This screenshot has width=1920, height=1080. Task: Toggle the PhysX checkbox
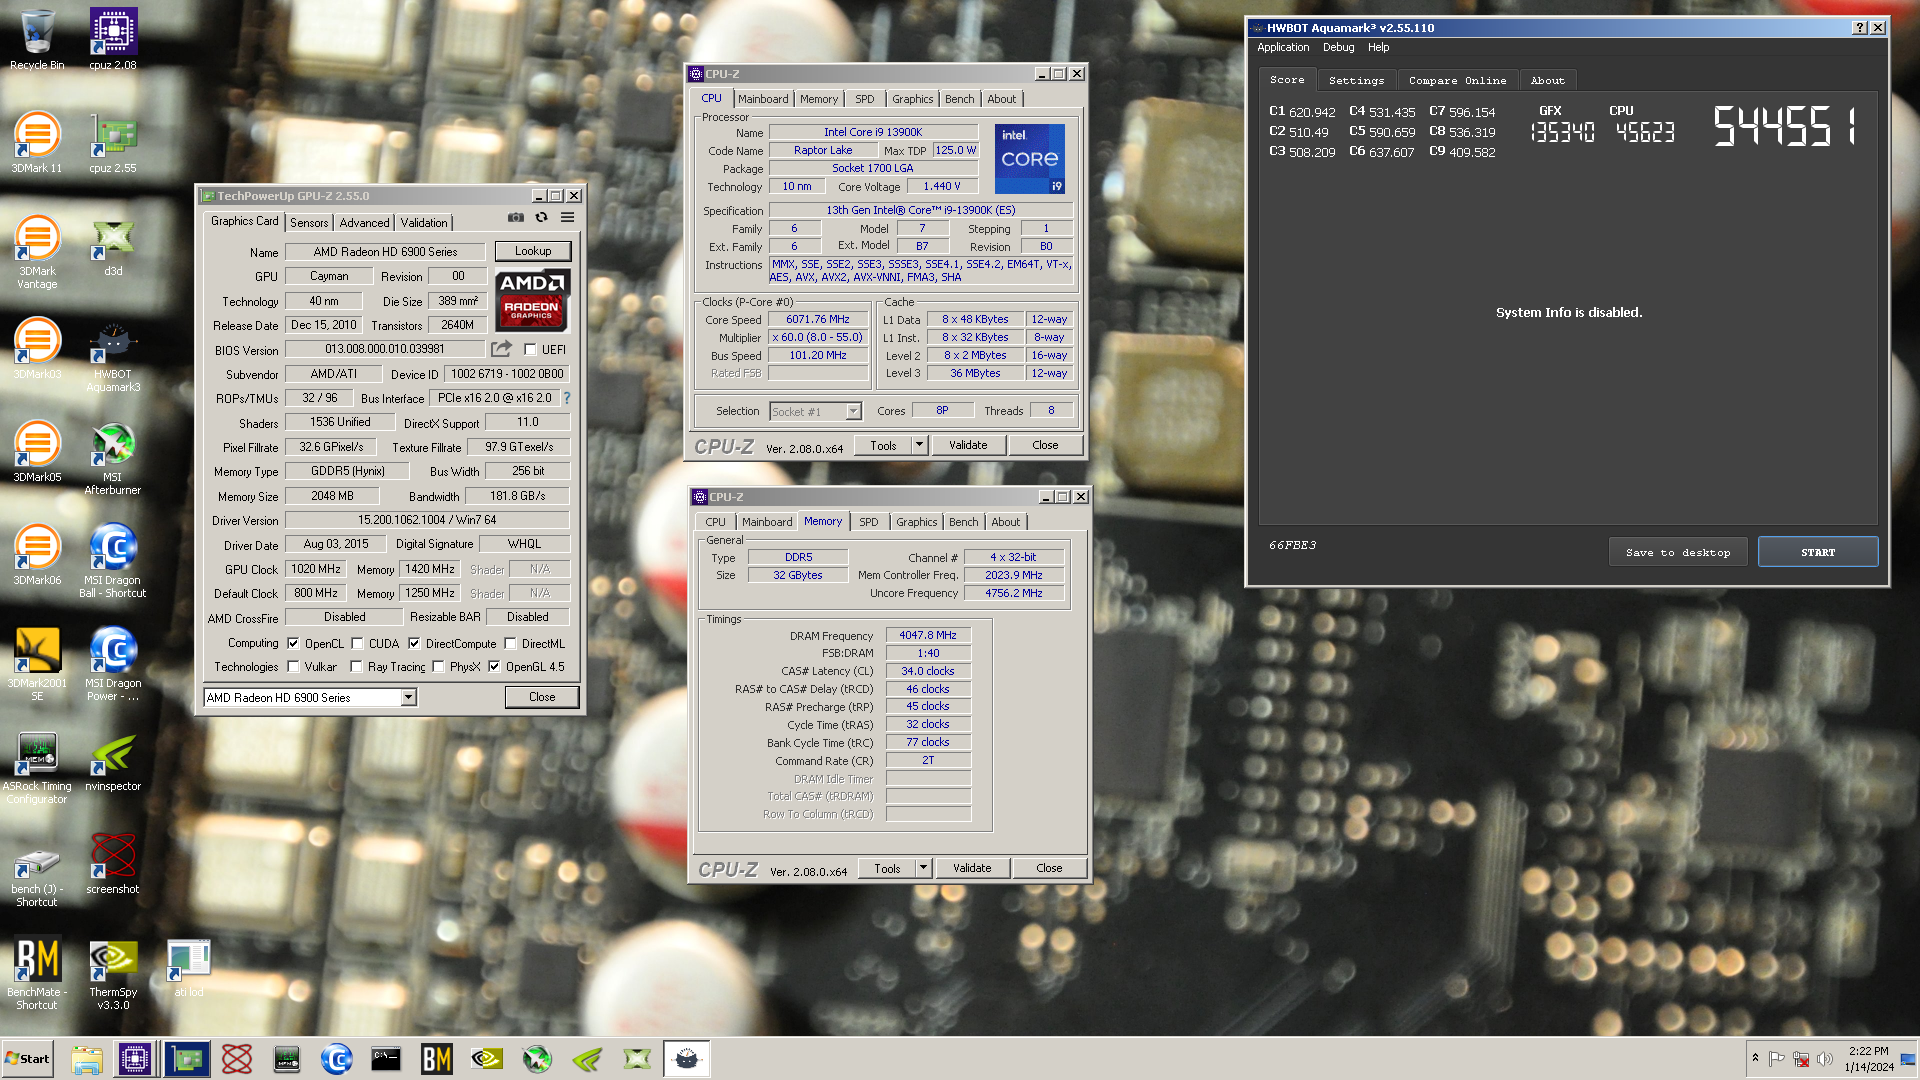coord(438,667)
